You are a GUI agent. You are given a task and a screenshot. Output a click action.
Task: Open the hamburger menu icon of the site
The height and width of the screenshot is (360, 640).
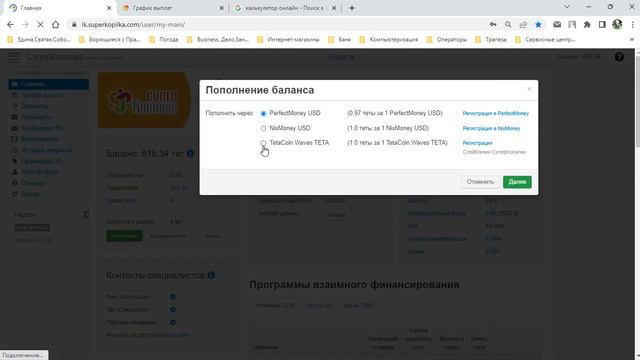tap(14, 57)
